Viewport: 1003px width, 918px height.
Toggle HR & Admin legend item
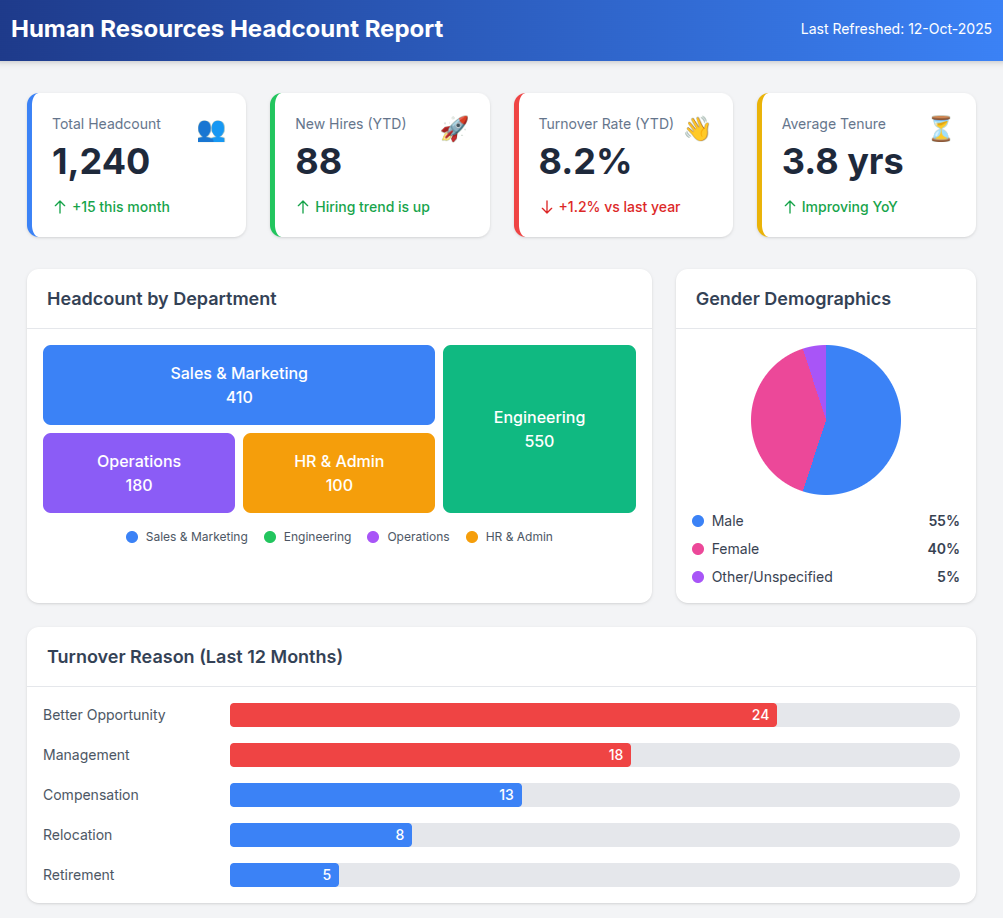click(509, 537)
